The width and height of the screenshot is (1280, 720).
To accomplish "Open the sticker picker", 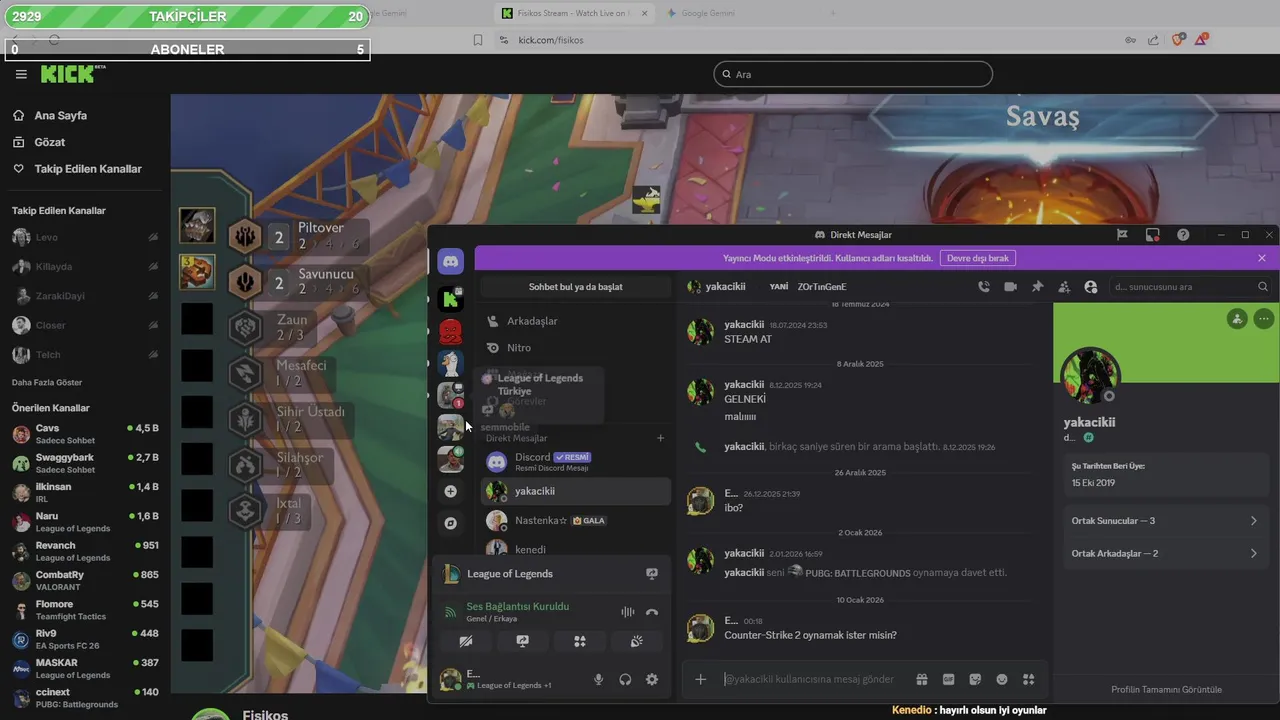I will 975,679.
